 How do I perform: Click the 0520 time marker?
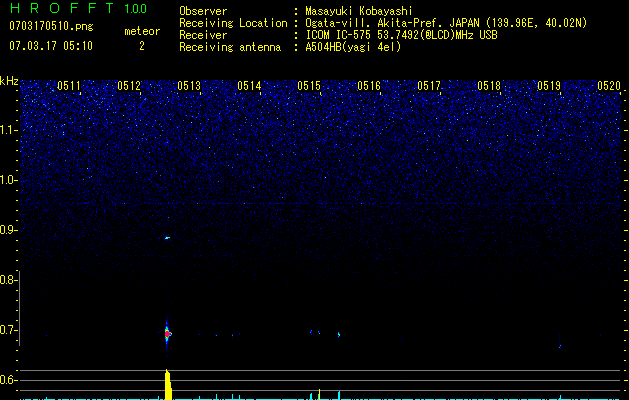pyautogui.click(x=609, y=86)
